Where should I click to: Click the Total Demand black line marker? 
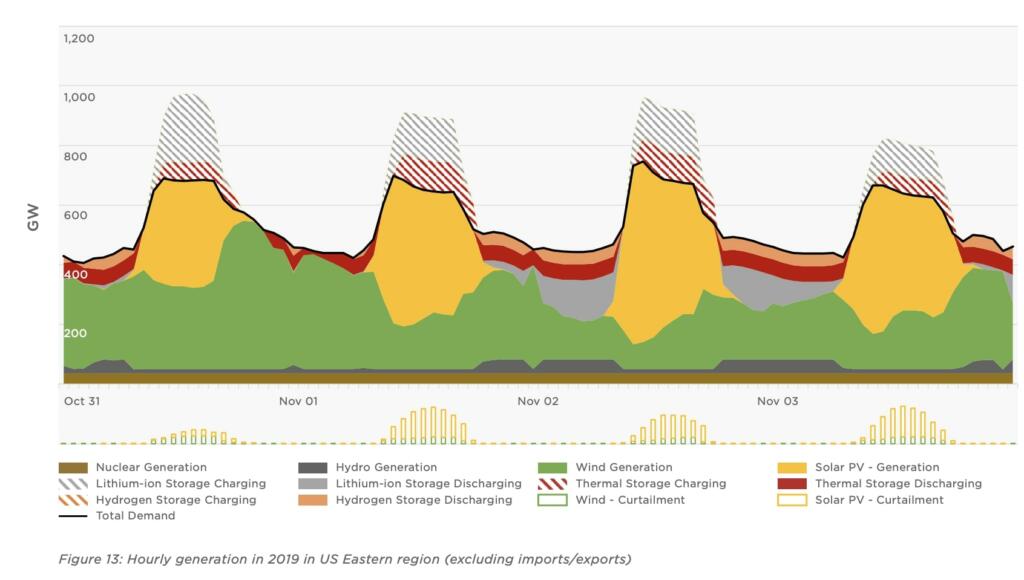[73, 516]
